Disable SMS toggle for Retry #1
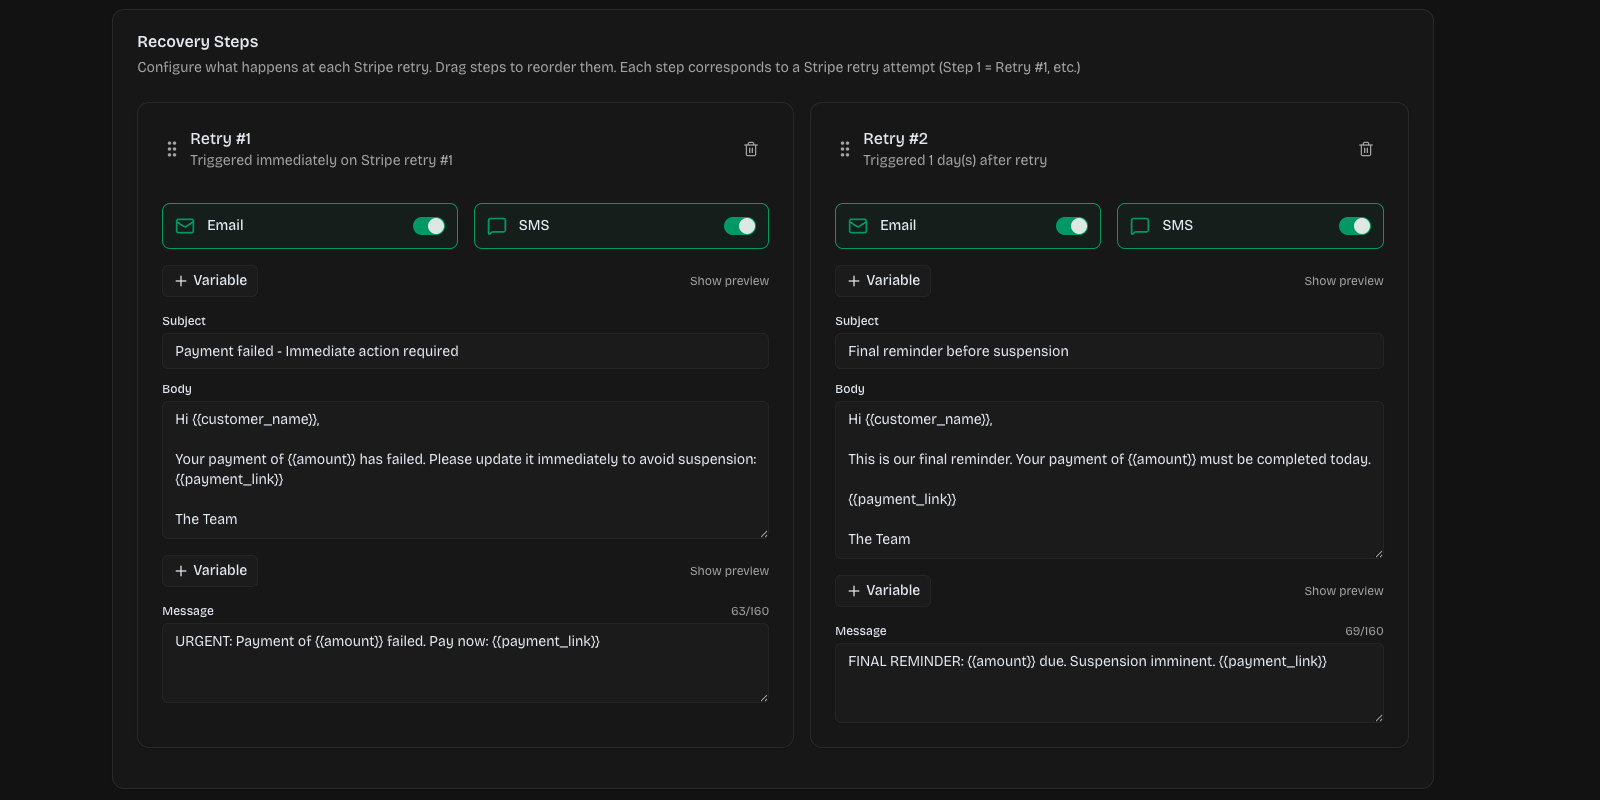 740,226
